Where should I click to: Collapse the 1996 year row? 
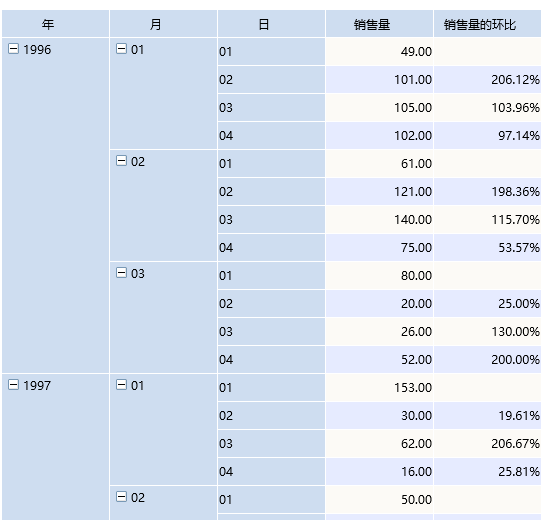click(13, 48)
